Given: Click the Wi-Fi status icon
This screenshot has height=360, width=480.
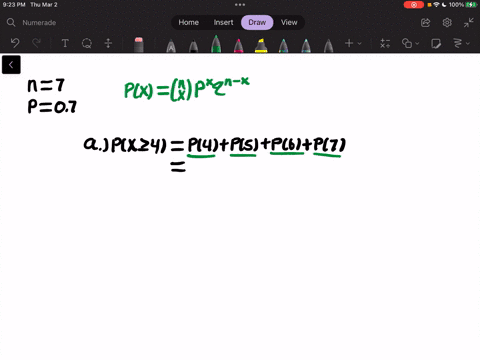Looking at the screenshot, I should pos(436,5).
